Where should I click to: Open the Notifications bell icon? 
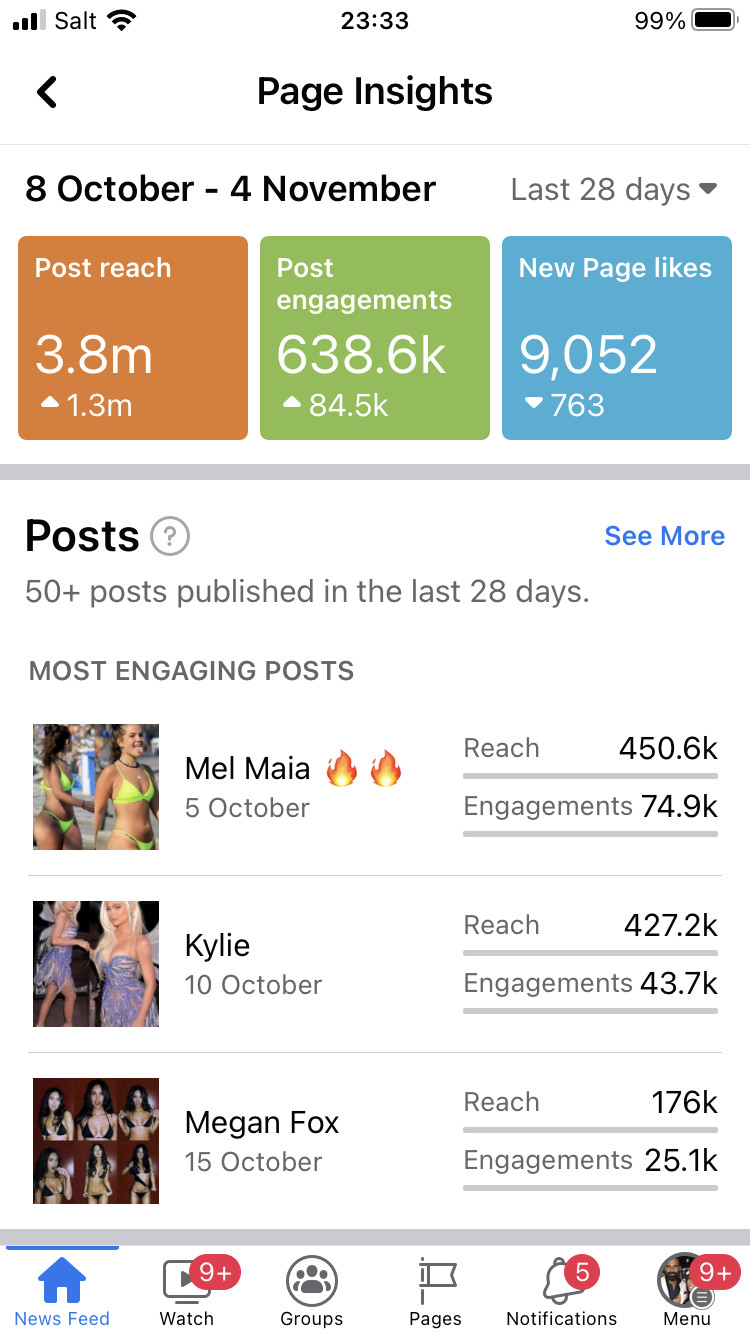coord(561,1280)
